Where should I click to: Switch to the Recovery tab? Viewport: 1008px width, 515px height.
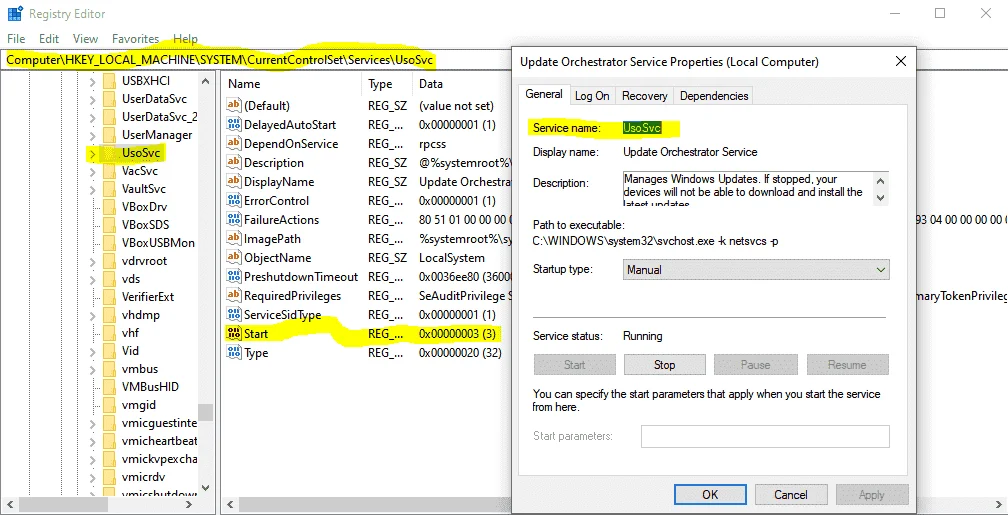coord(644,96)
